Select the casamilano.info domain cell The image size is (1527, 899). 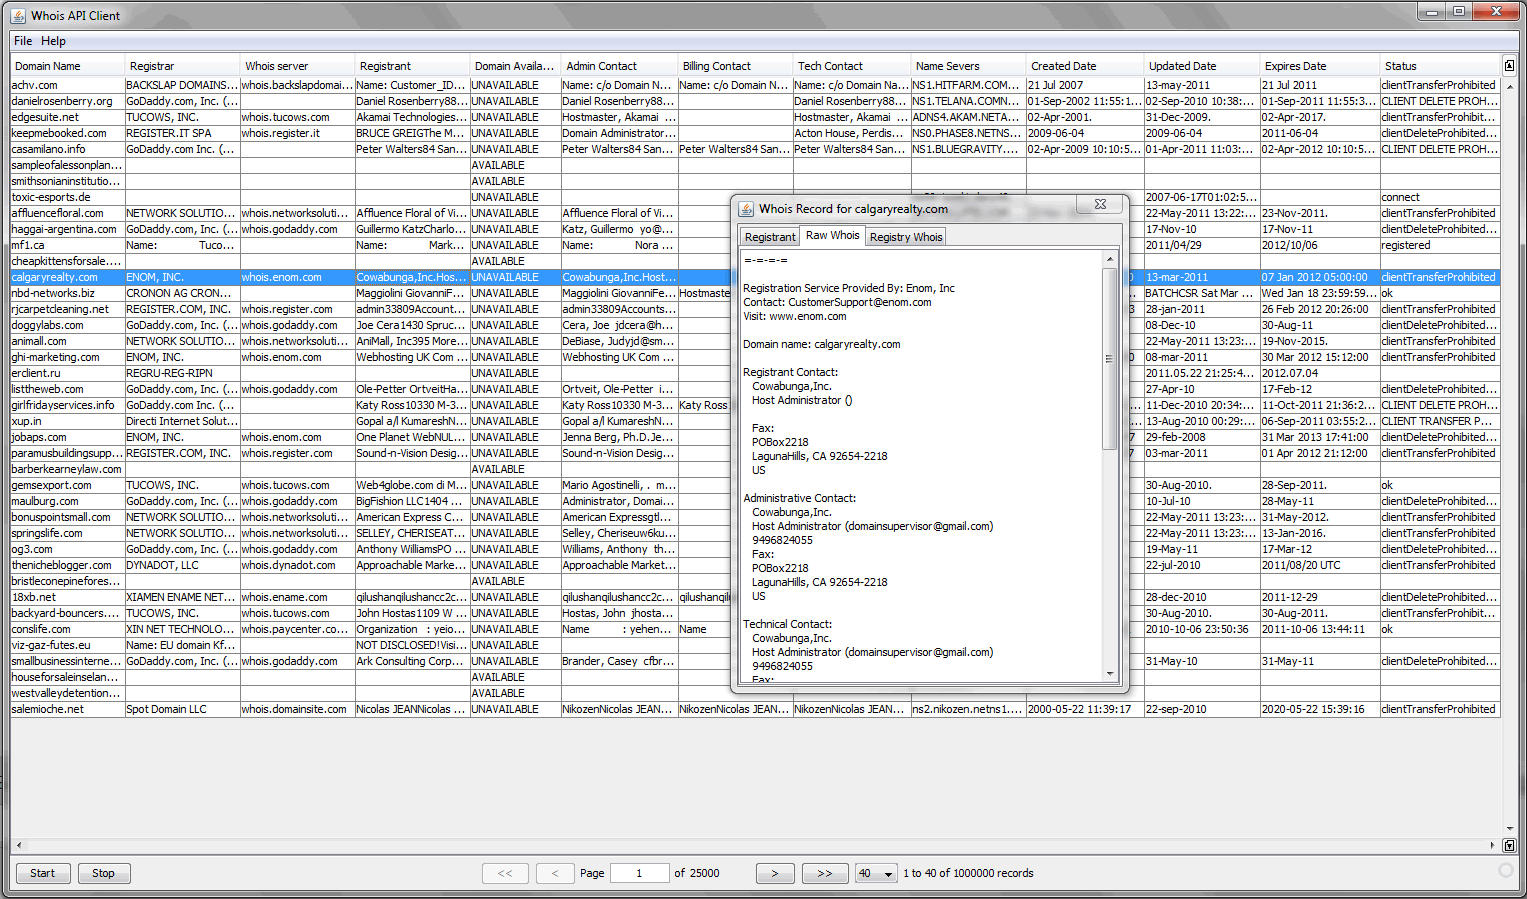tap(67, 149)
